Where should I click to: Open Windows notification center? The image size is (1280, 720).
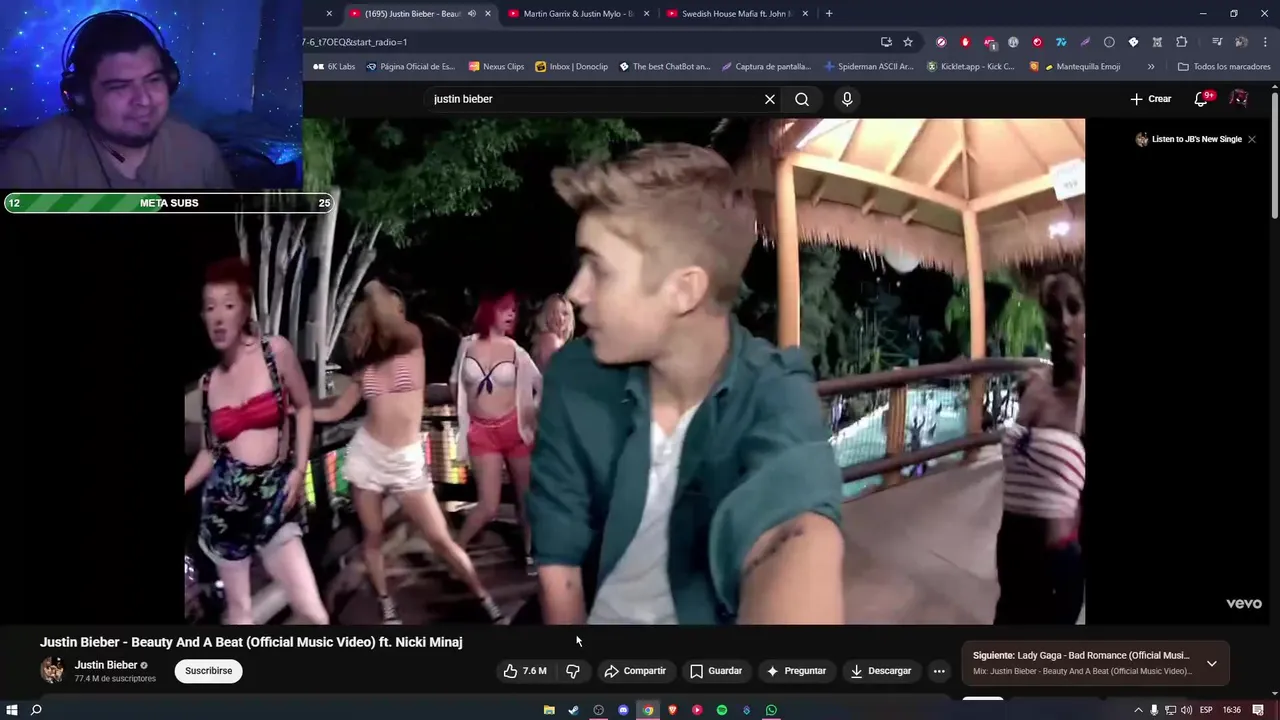1258,710
